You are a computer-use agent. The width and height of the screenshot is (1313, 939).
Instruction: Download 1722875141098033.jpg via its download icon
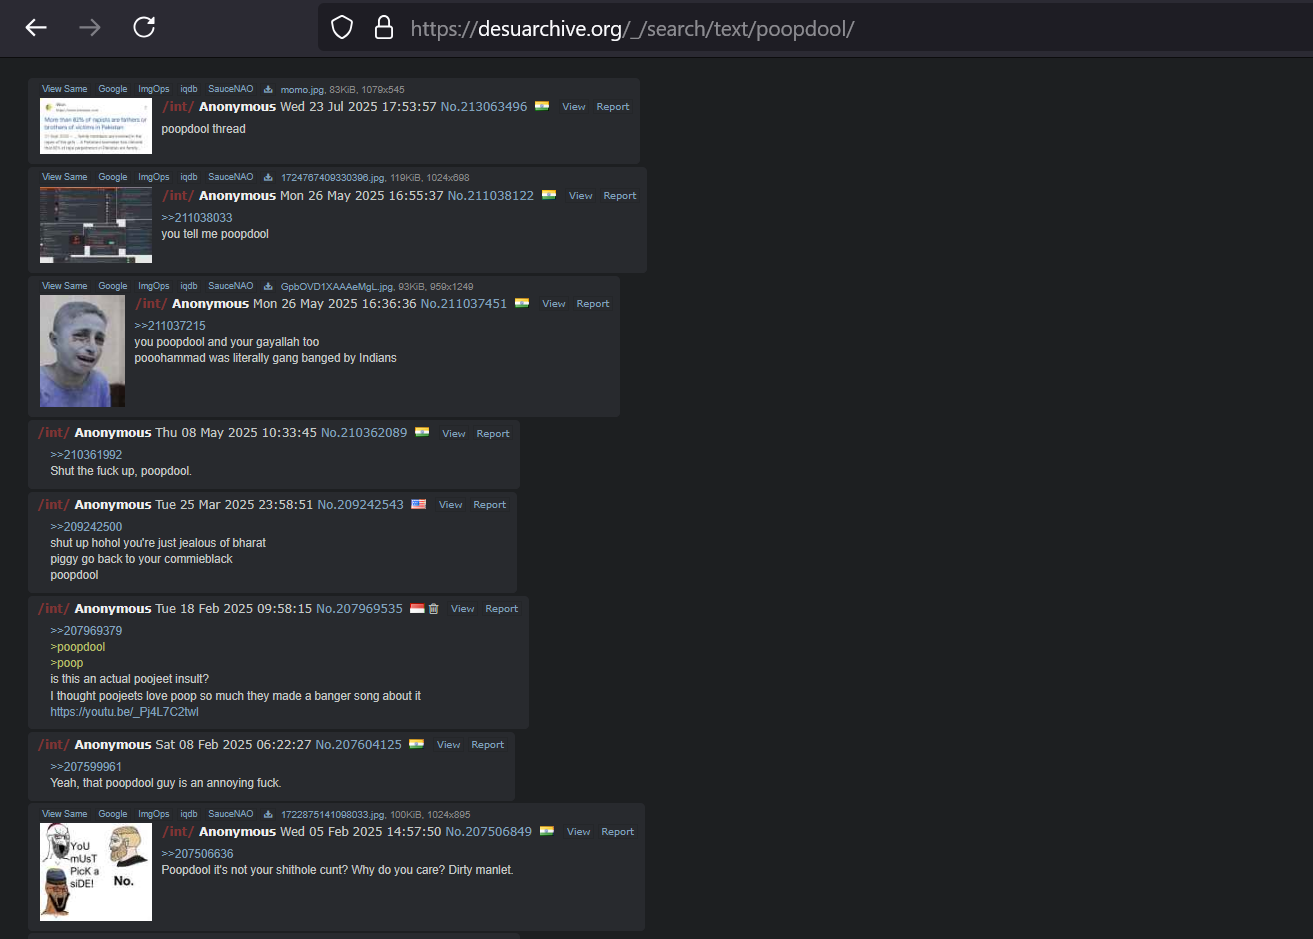[268, 815]
